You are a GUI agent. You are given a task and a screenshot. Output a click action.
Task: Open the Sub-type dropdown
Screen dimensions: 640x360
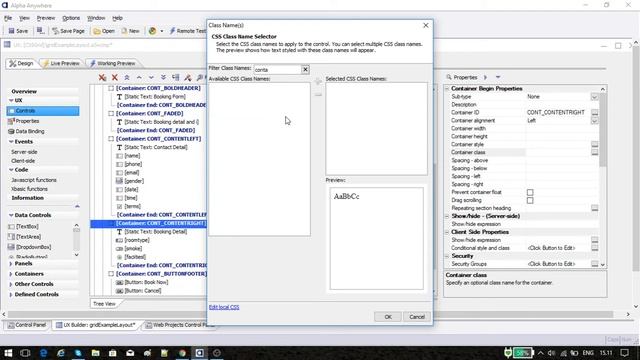point(594,97)
